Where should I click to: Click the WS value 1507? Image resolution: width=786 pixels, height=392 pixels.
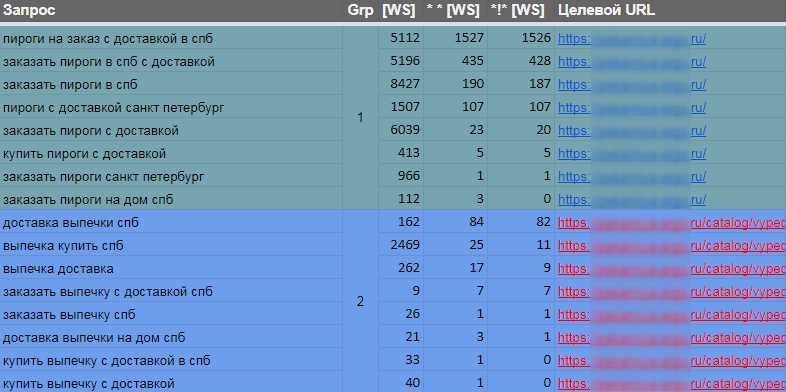405,108
